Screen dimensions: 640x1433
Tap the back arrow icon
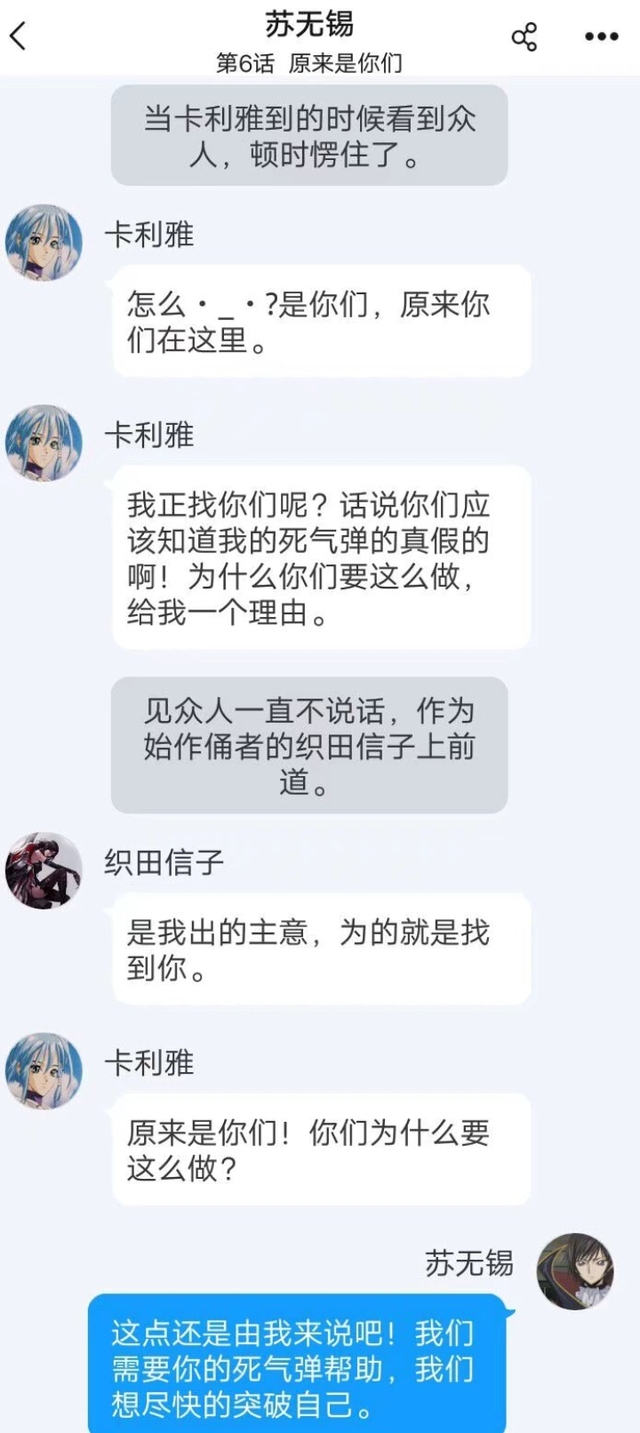[18, 37]
